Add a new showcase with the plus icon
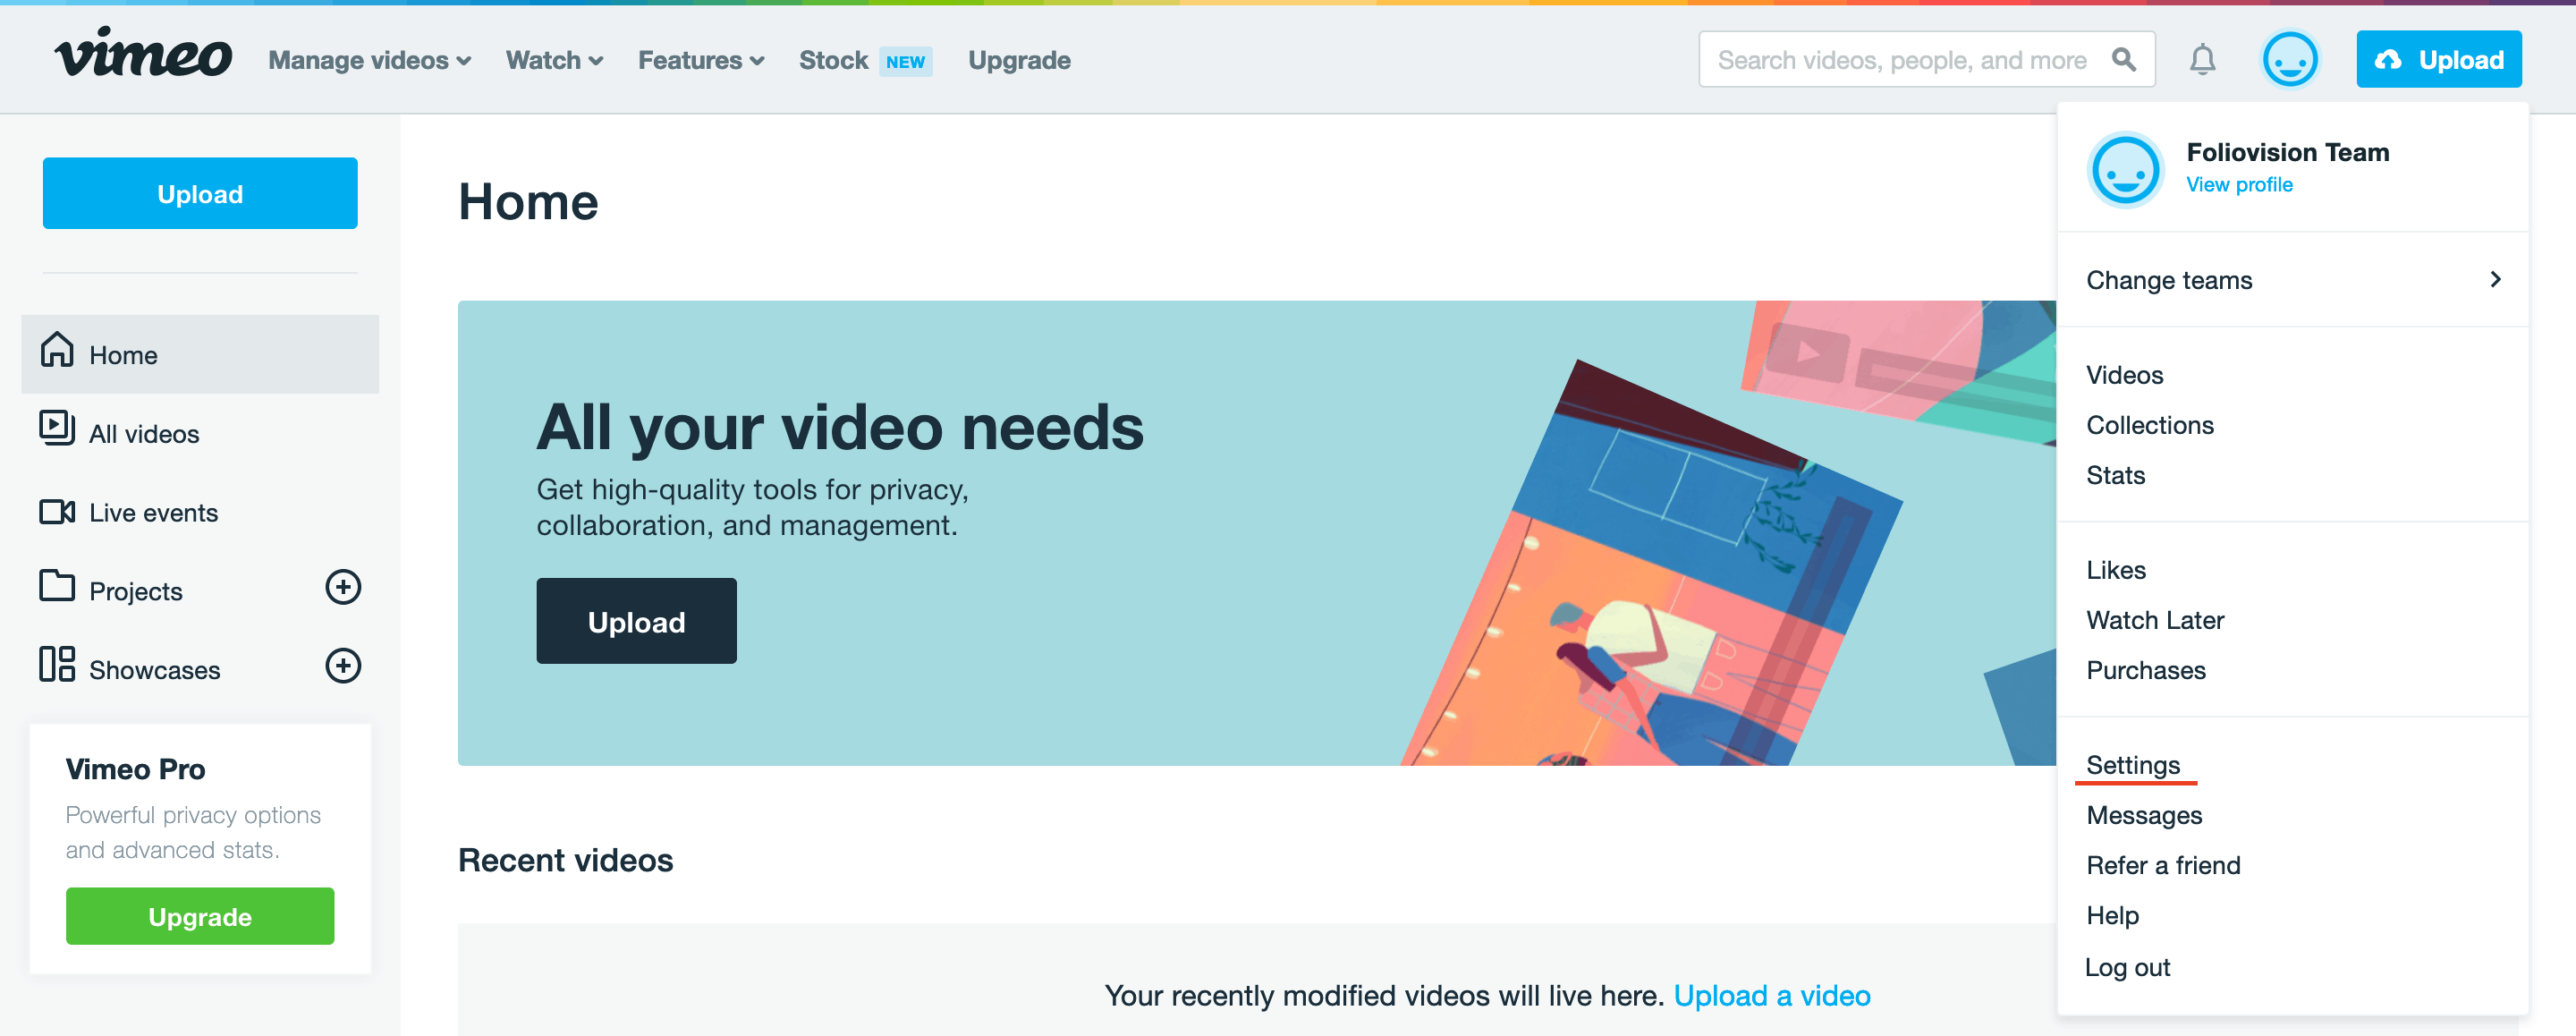The height and width of the screenshot is (1036, 2576). [x=343, y=666]
